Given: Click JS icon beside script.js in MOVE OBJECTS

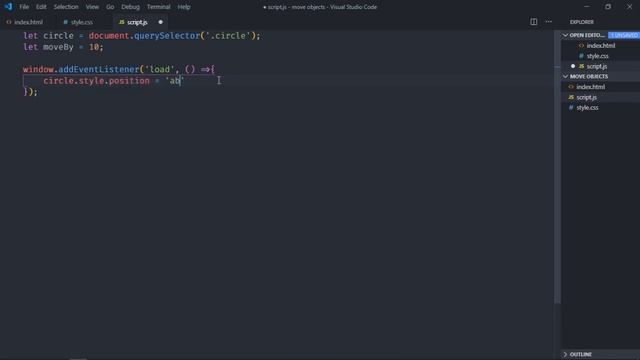Looking at the screenshot, I should (571, 97).
